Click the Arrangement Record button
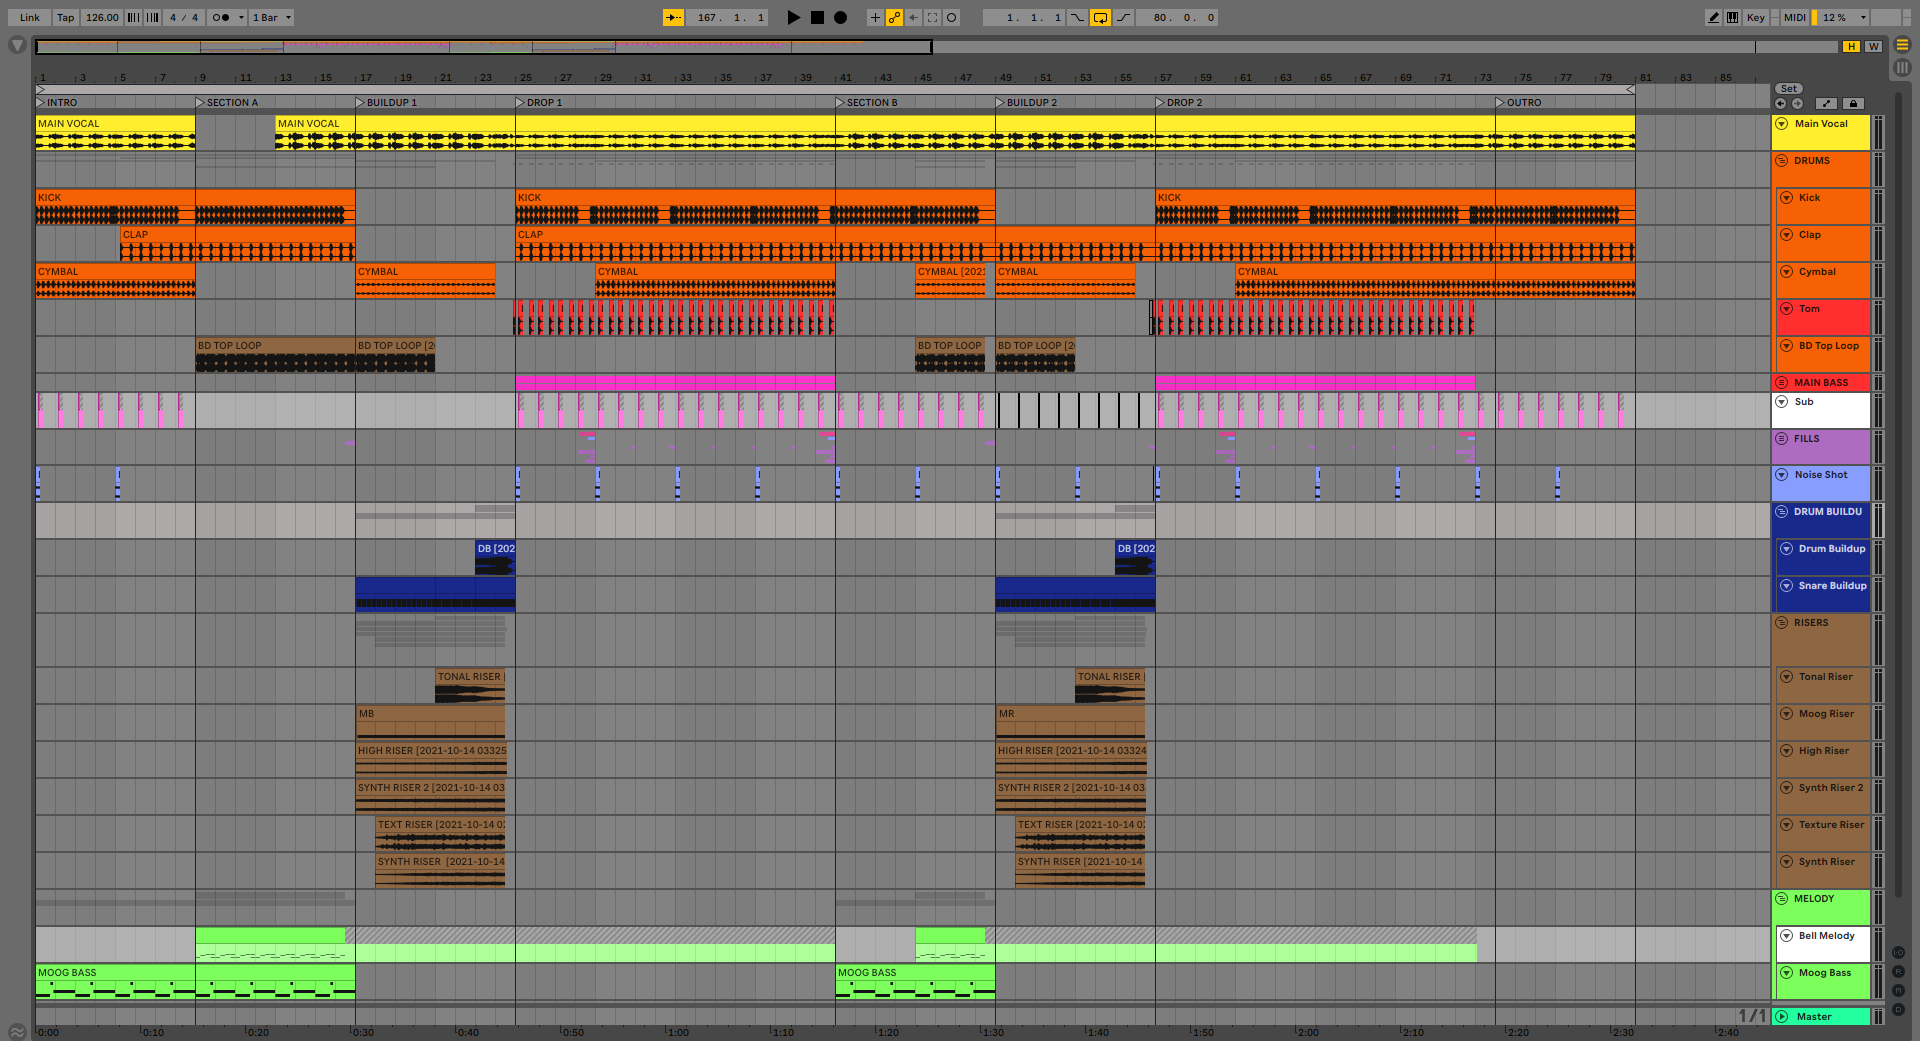 pos(841,17)
